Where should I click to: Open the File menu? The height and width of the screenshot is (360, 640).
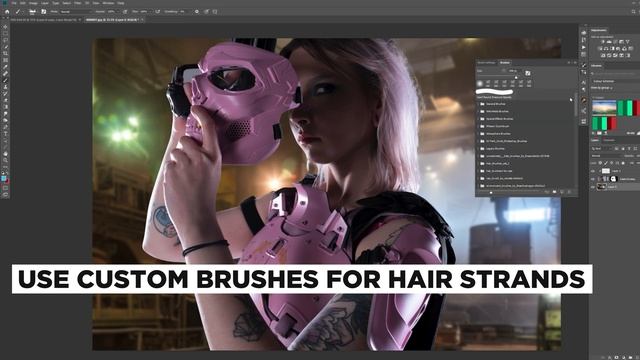[13, 3]
